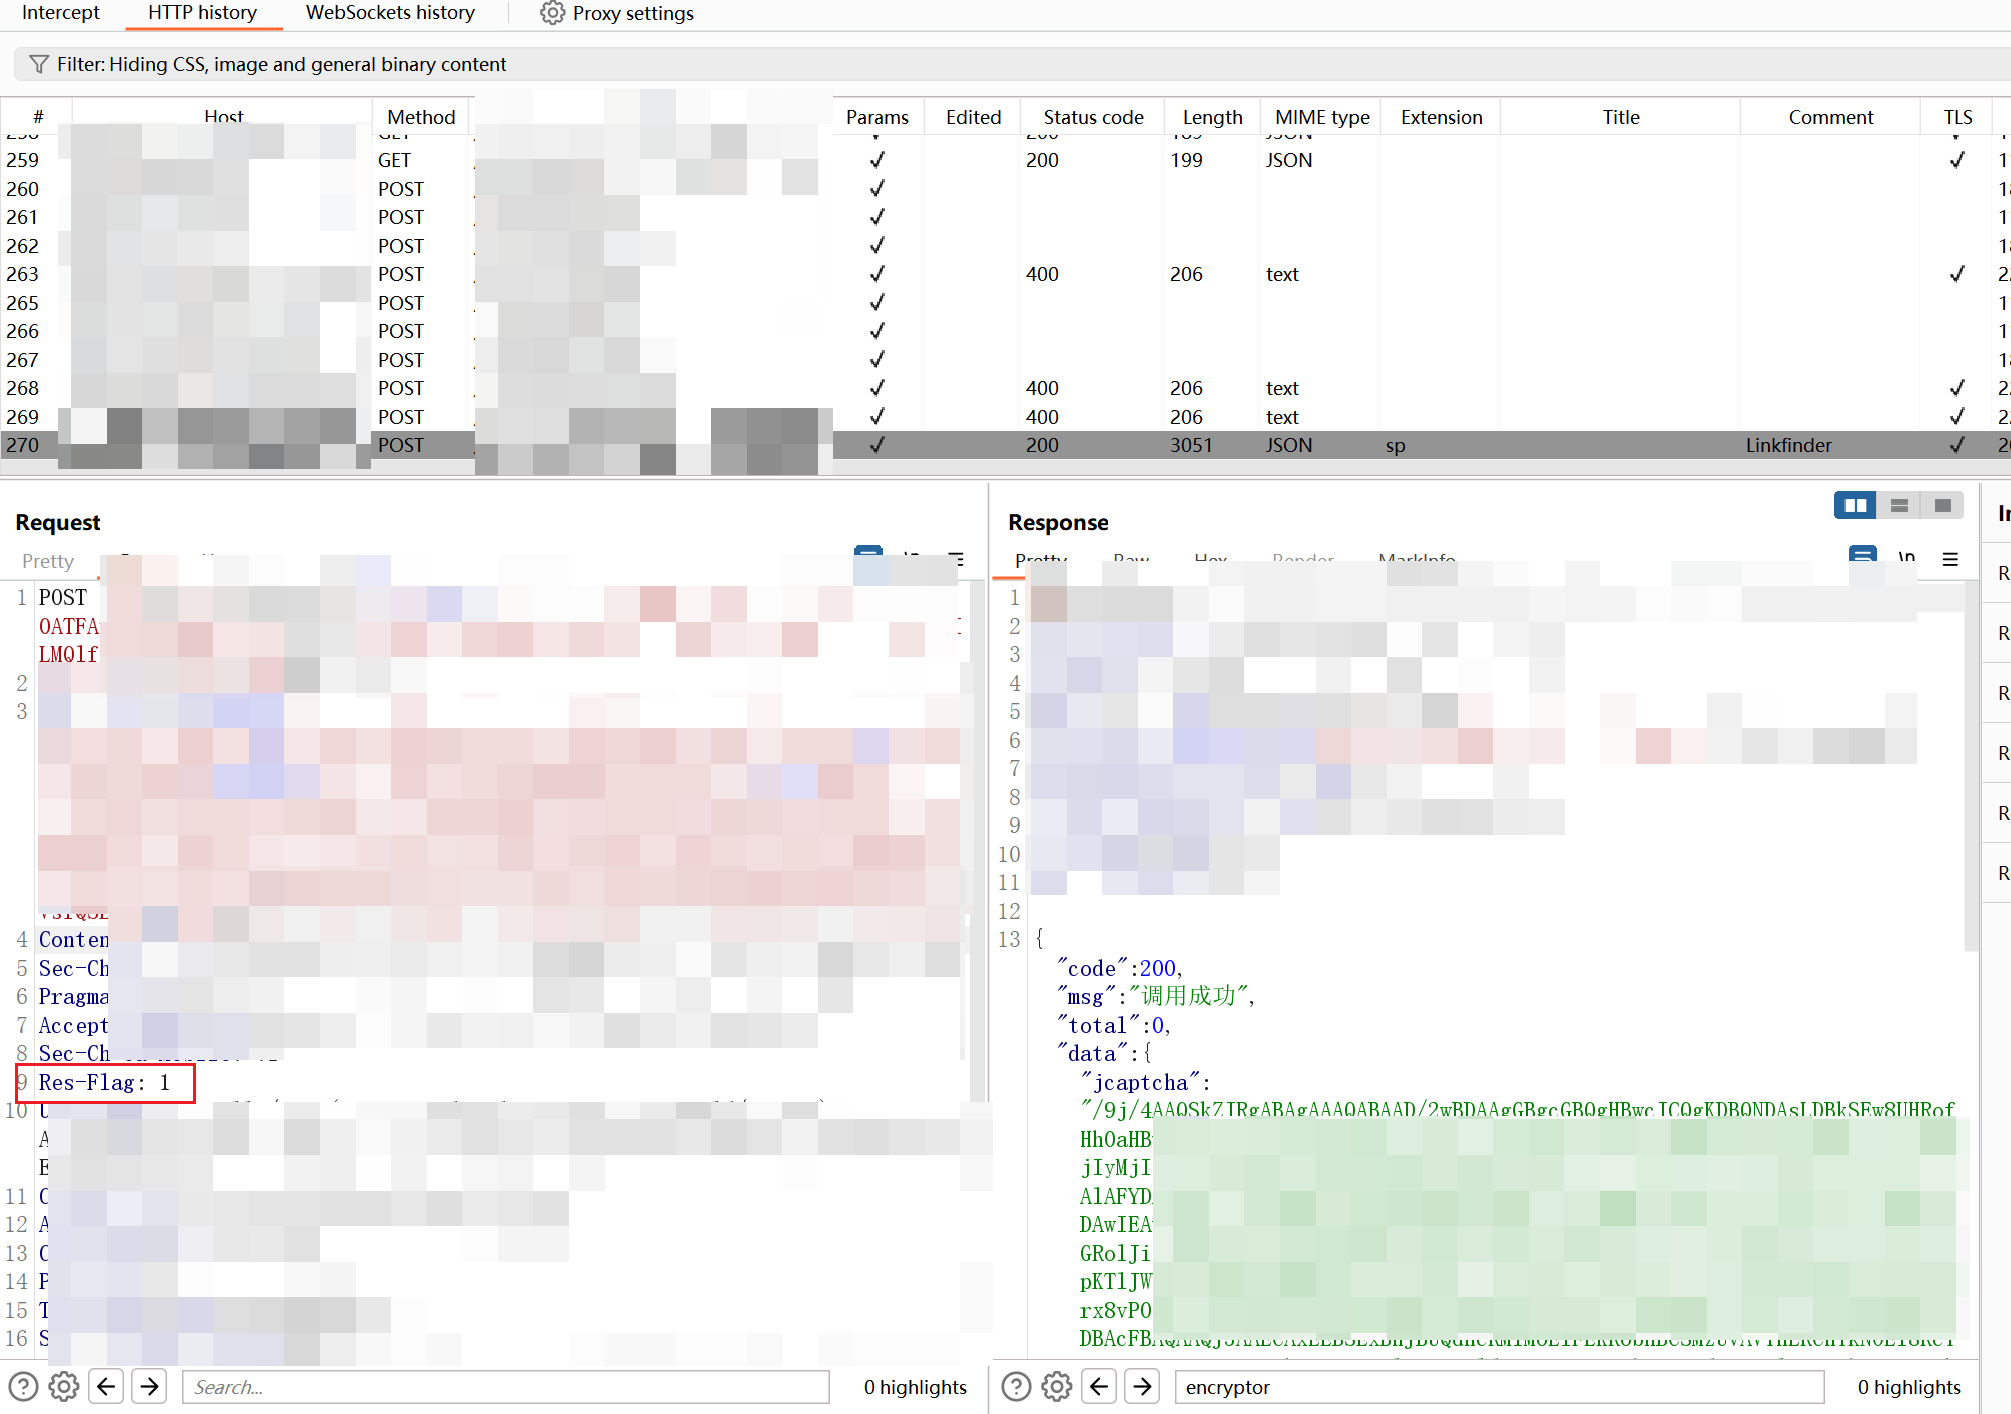Go to next match in response search
The width and height of the screenshot is (2011, 1414).
point(1142,1387)
